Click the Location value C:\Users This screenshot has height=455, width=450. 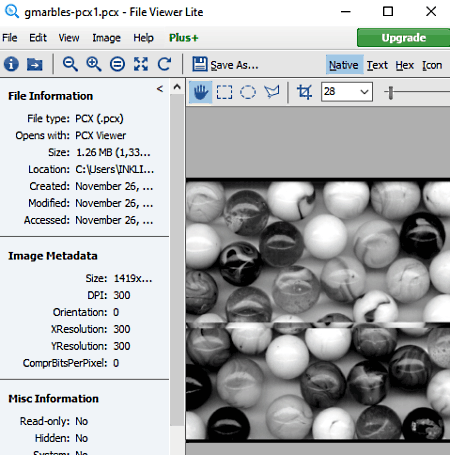pos(115,169)
